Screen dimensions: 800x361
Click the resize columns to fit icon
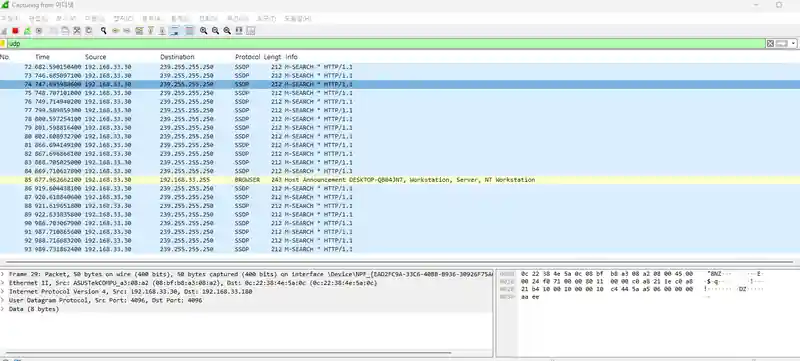pos(239,31)
